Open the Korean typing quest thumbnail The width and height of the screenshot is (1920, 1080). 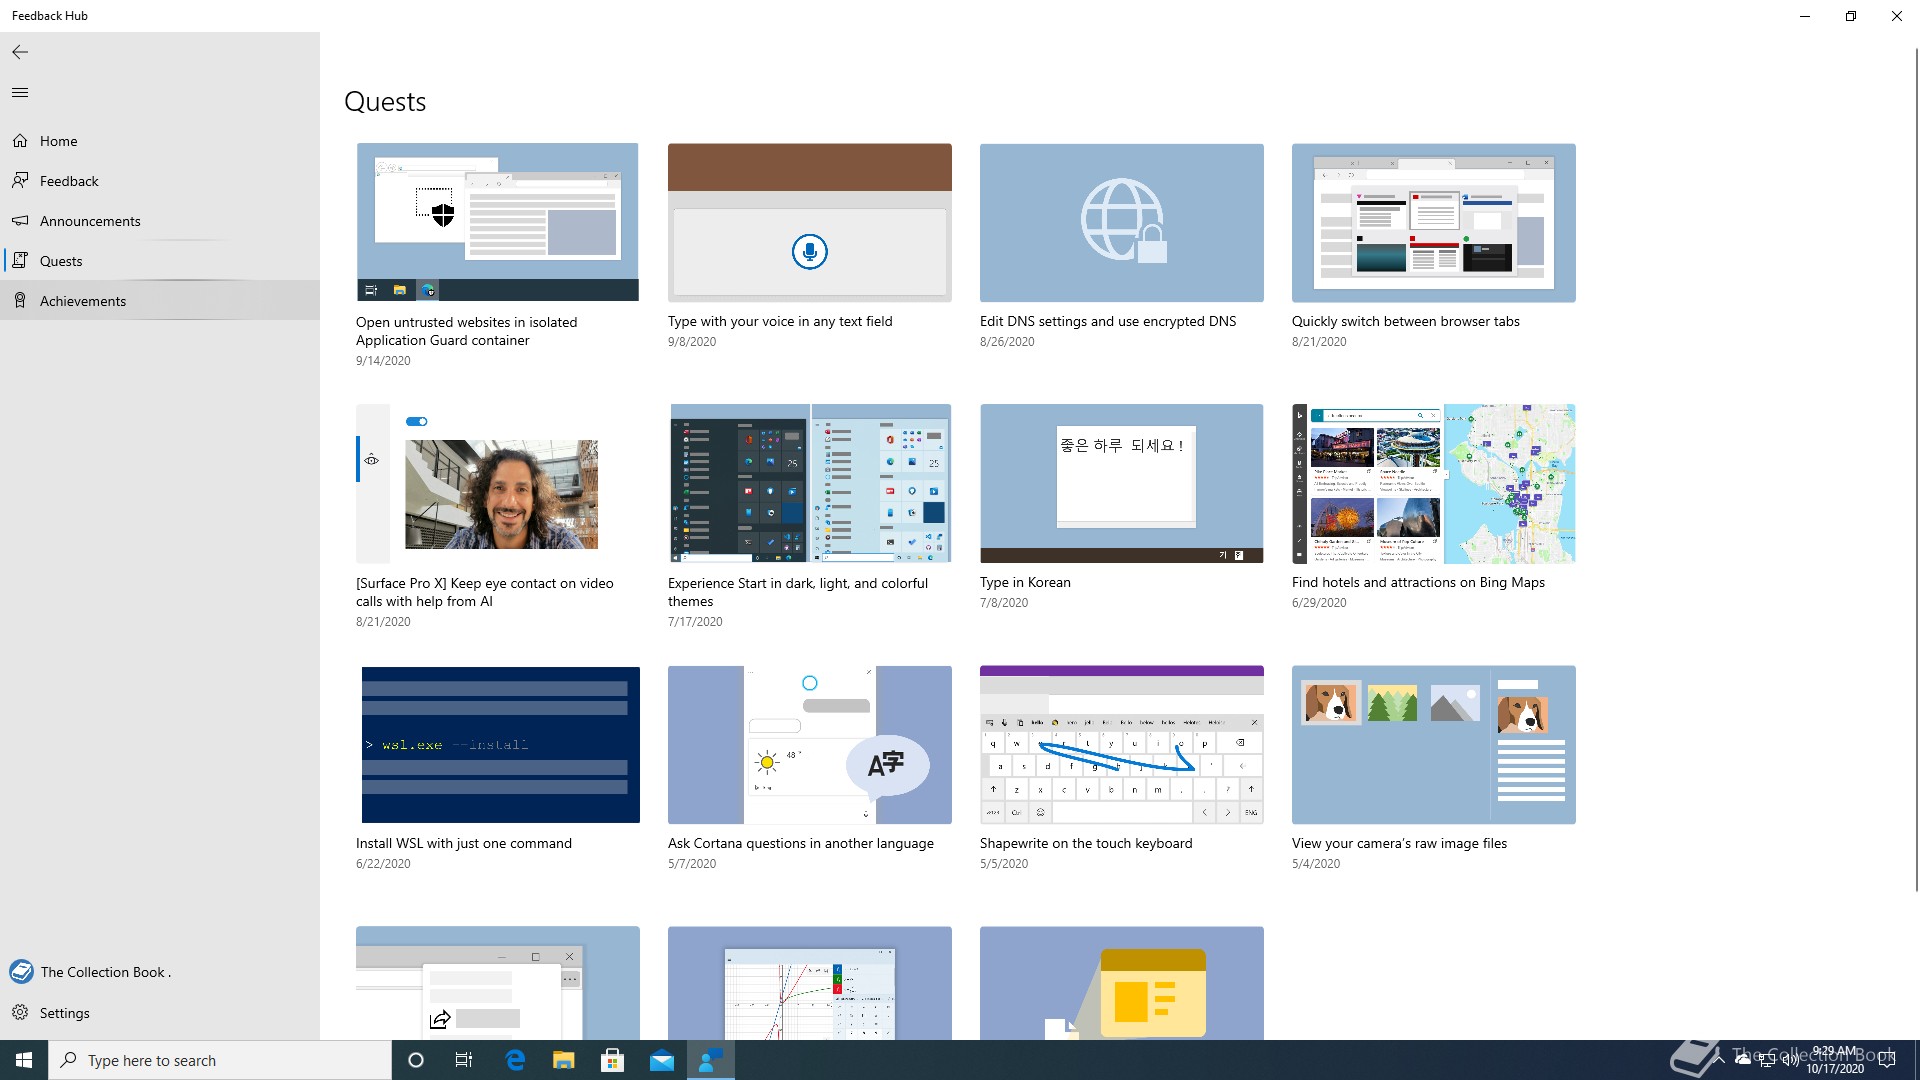tap(1122, 484)
